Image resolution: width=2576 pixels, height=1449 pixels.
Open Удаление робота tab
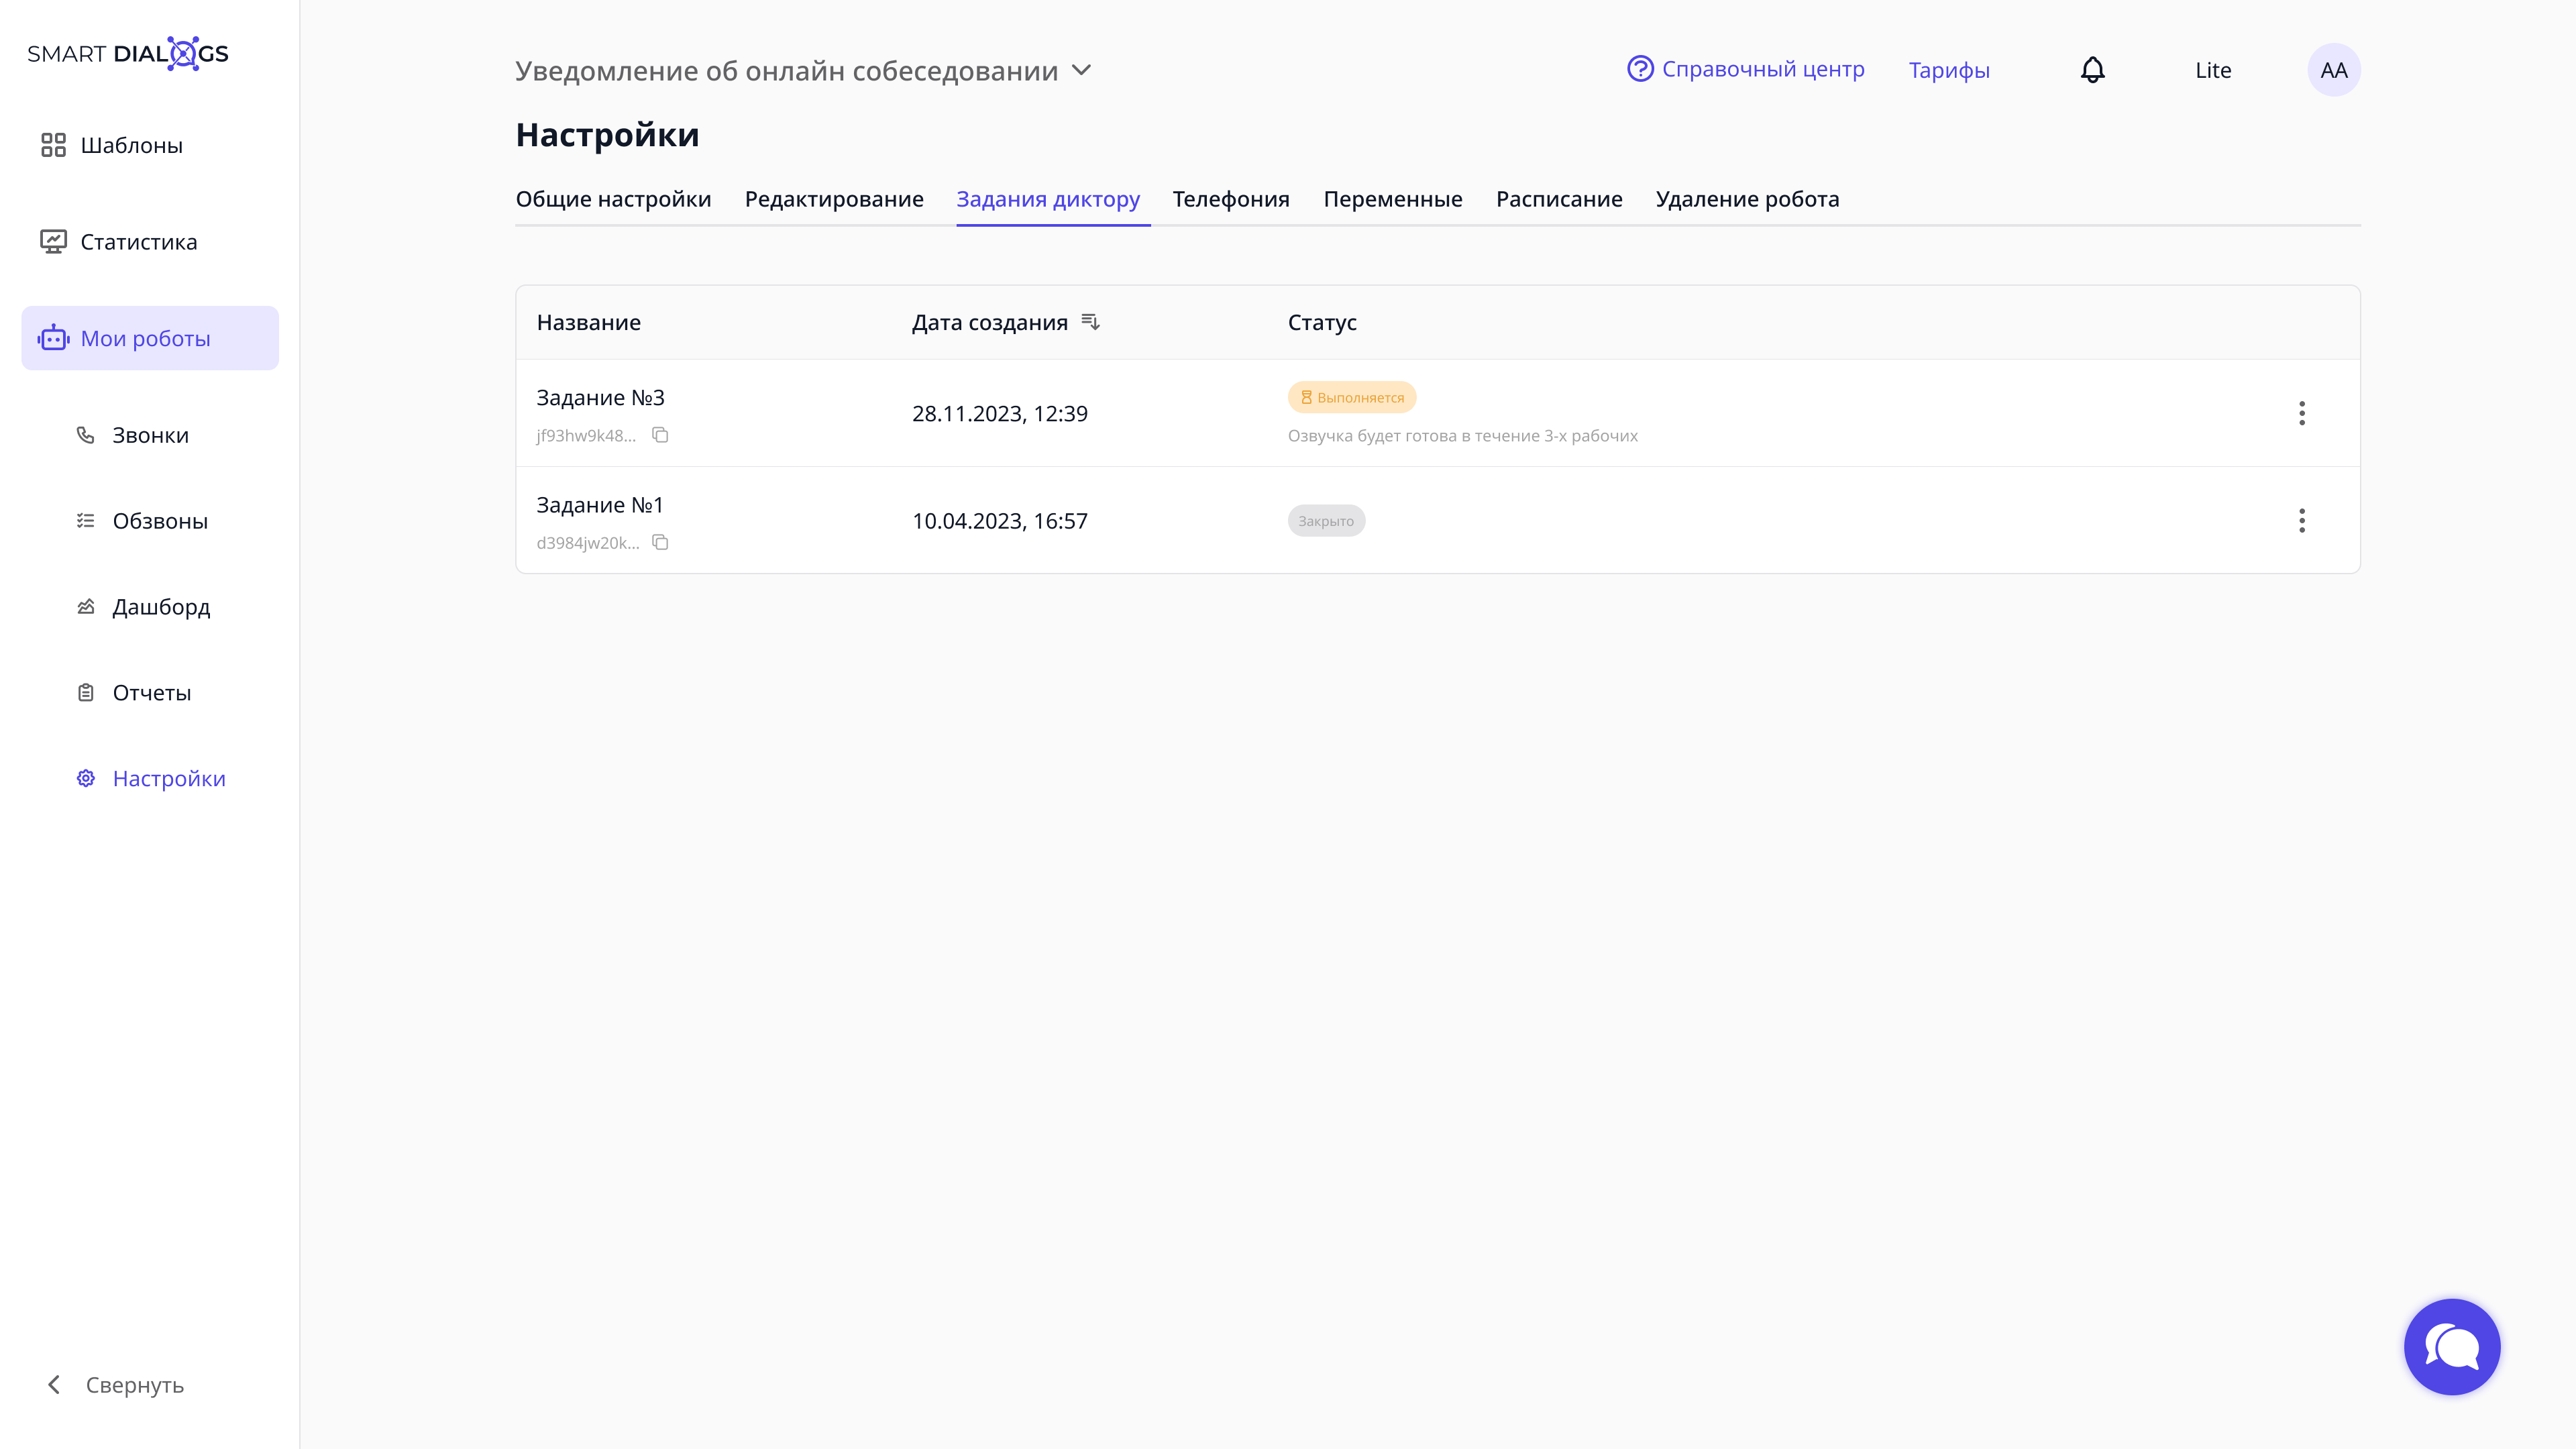click(1747, 199)
